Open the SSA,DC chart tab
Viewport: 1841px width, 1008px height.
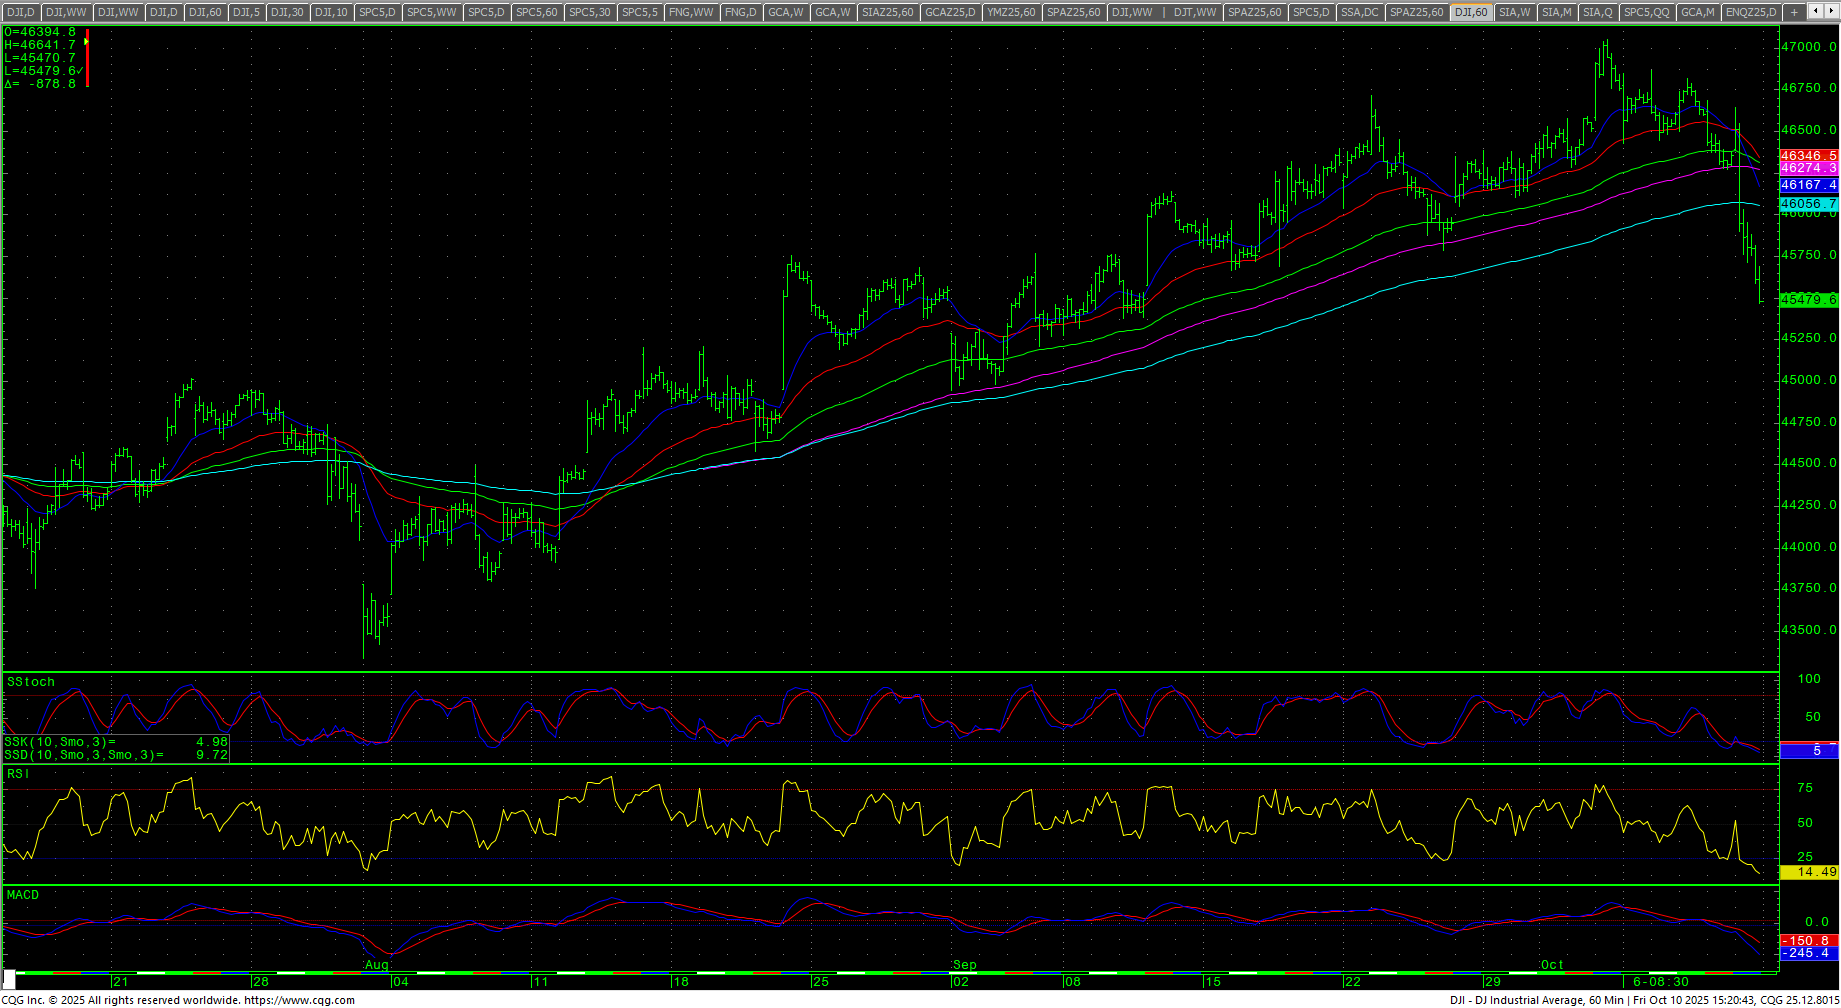(1359, 12)
